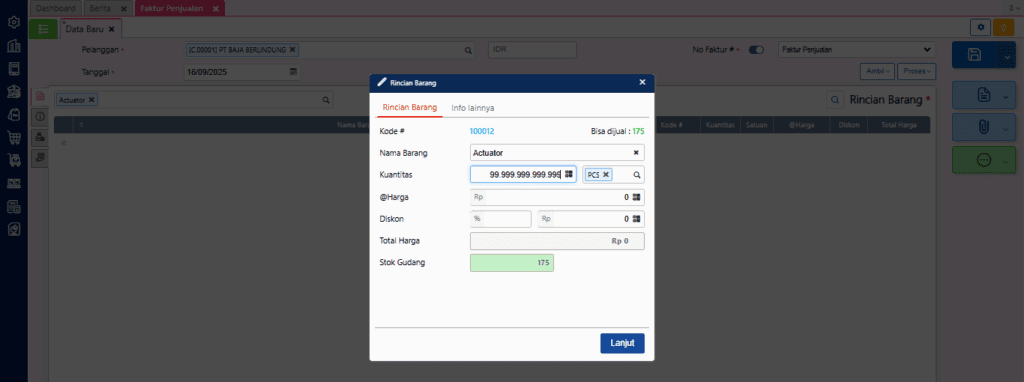The image size is (1024, 382).
Task: Open form settings gear at top right
Action: [x=980, y=27]
